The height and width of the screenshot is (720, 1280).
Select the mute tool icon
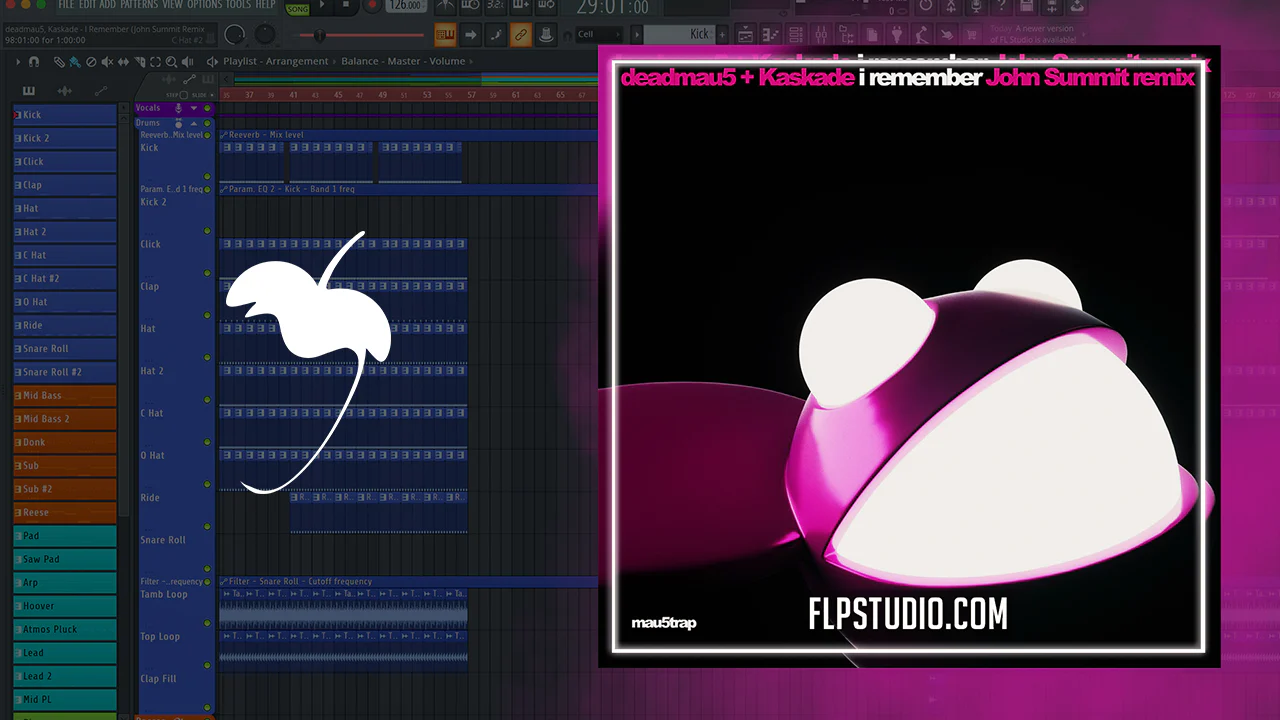pos(107,62)
